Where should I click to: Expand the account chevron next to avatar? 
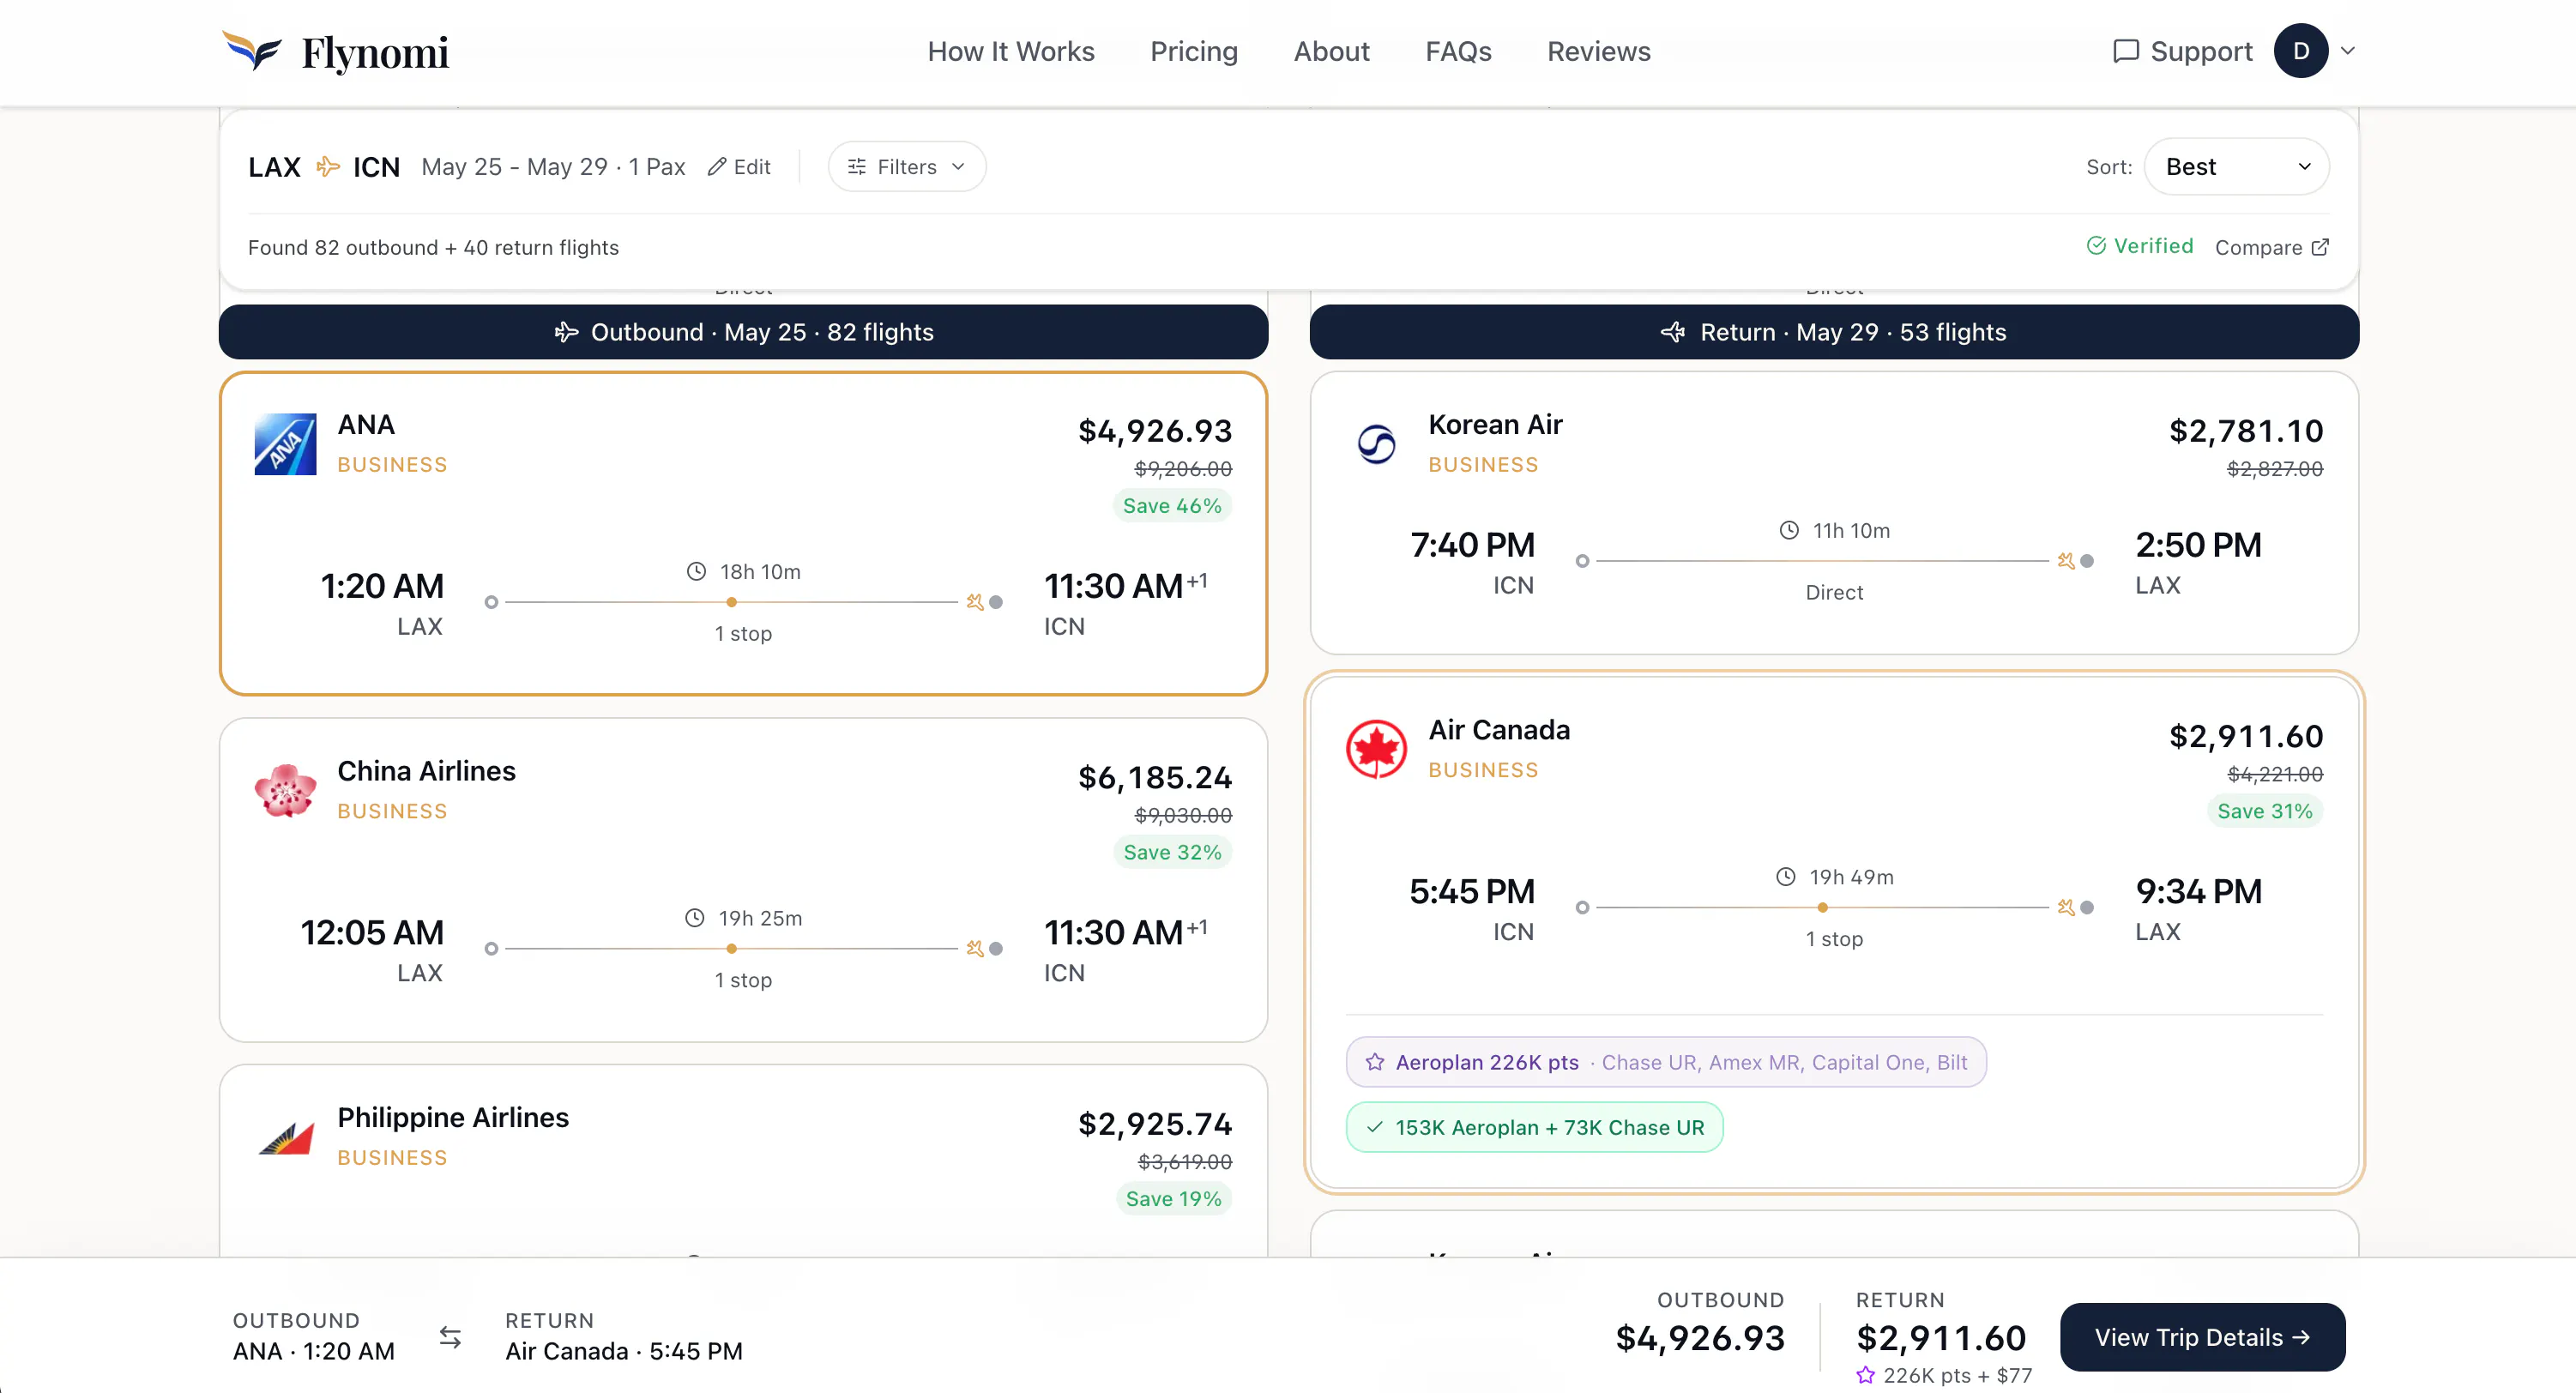tap(2348, 51)
